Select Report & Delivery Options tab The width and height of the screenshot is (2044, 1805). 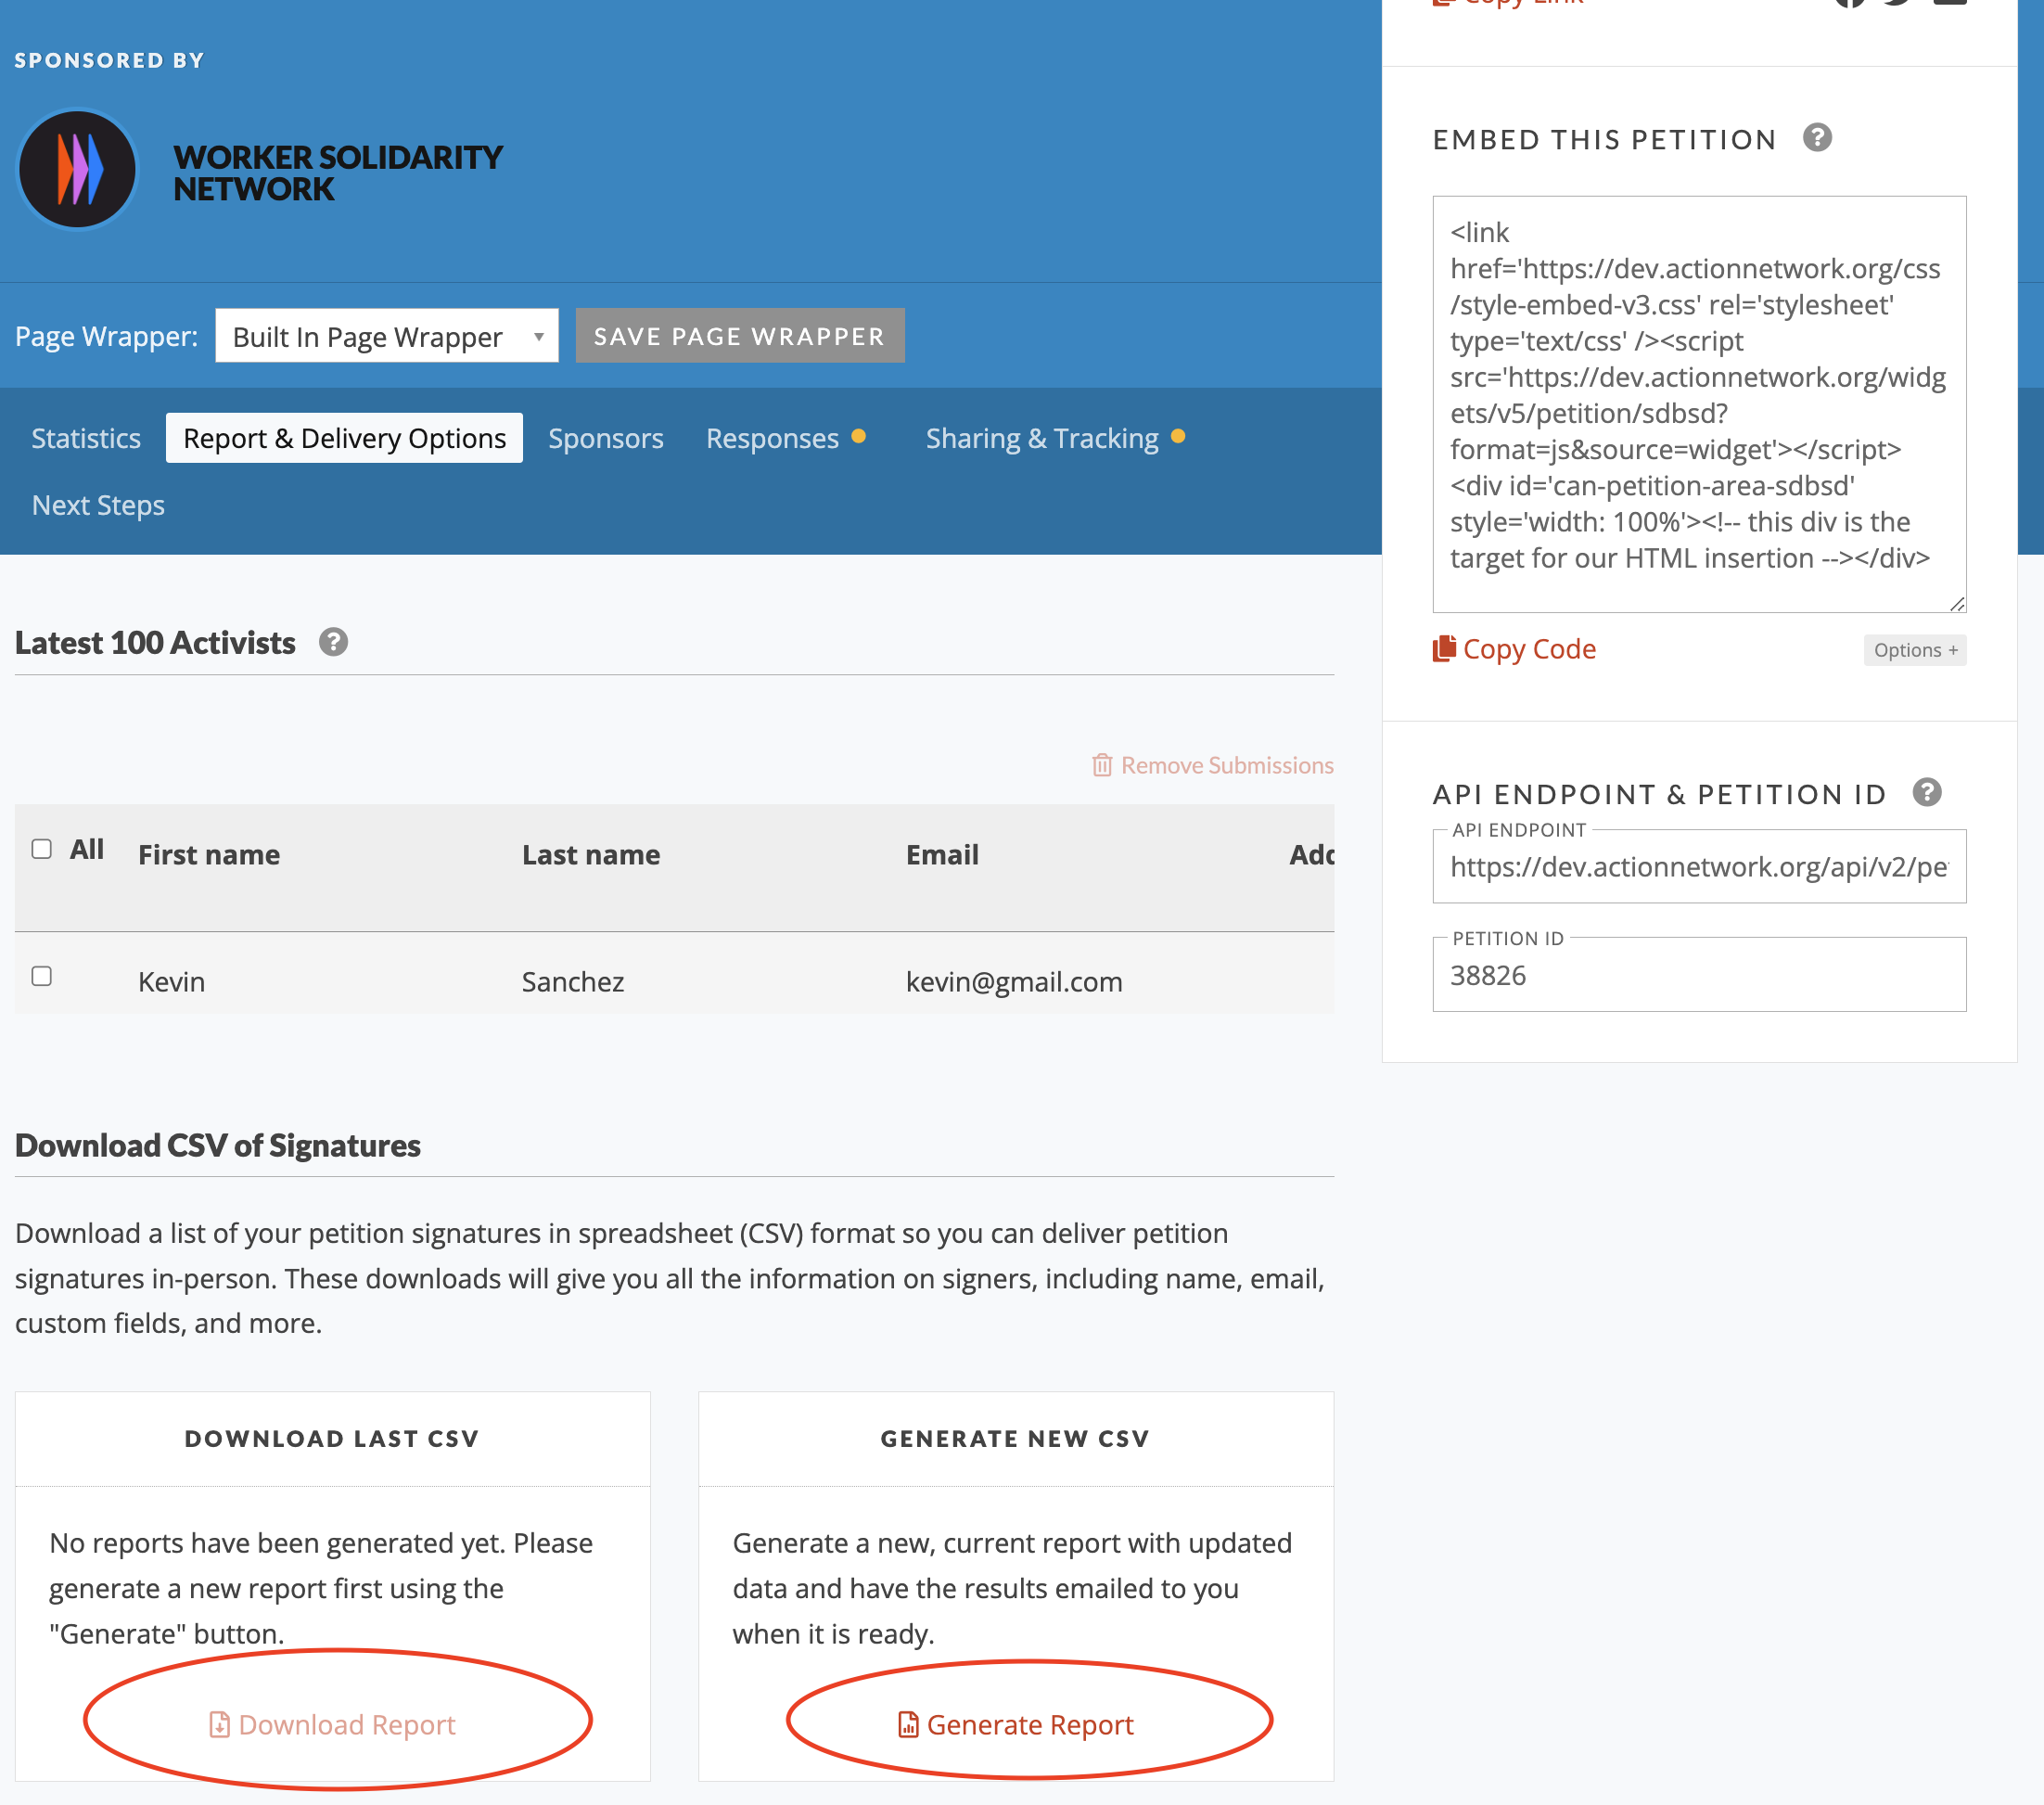345,438
